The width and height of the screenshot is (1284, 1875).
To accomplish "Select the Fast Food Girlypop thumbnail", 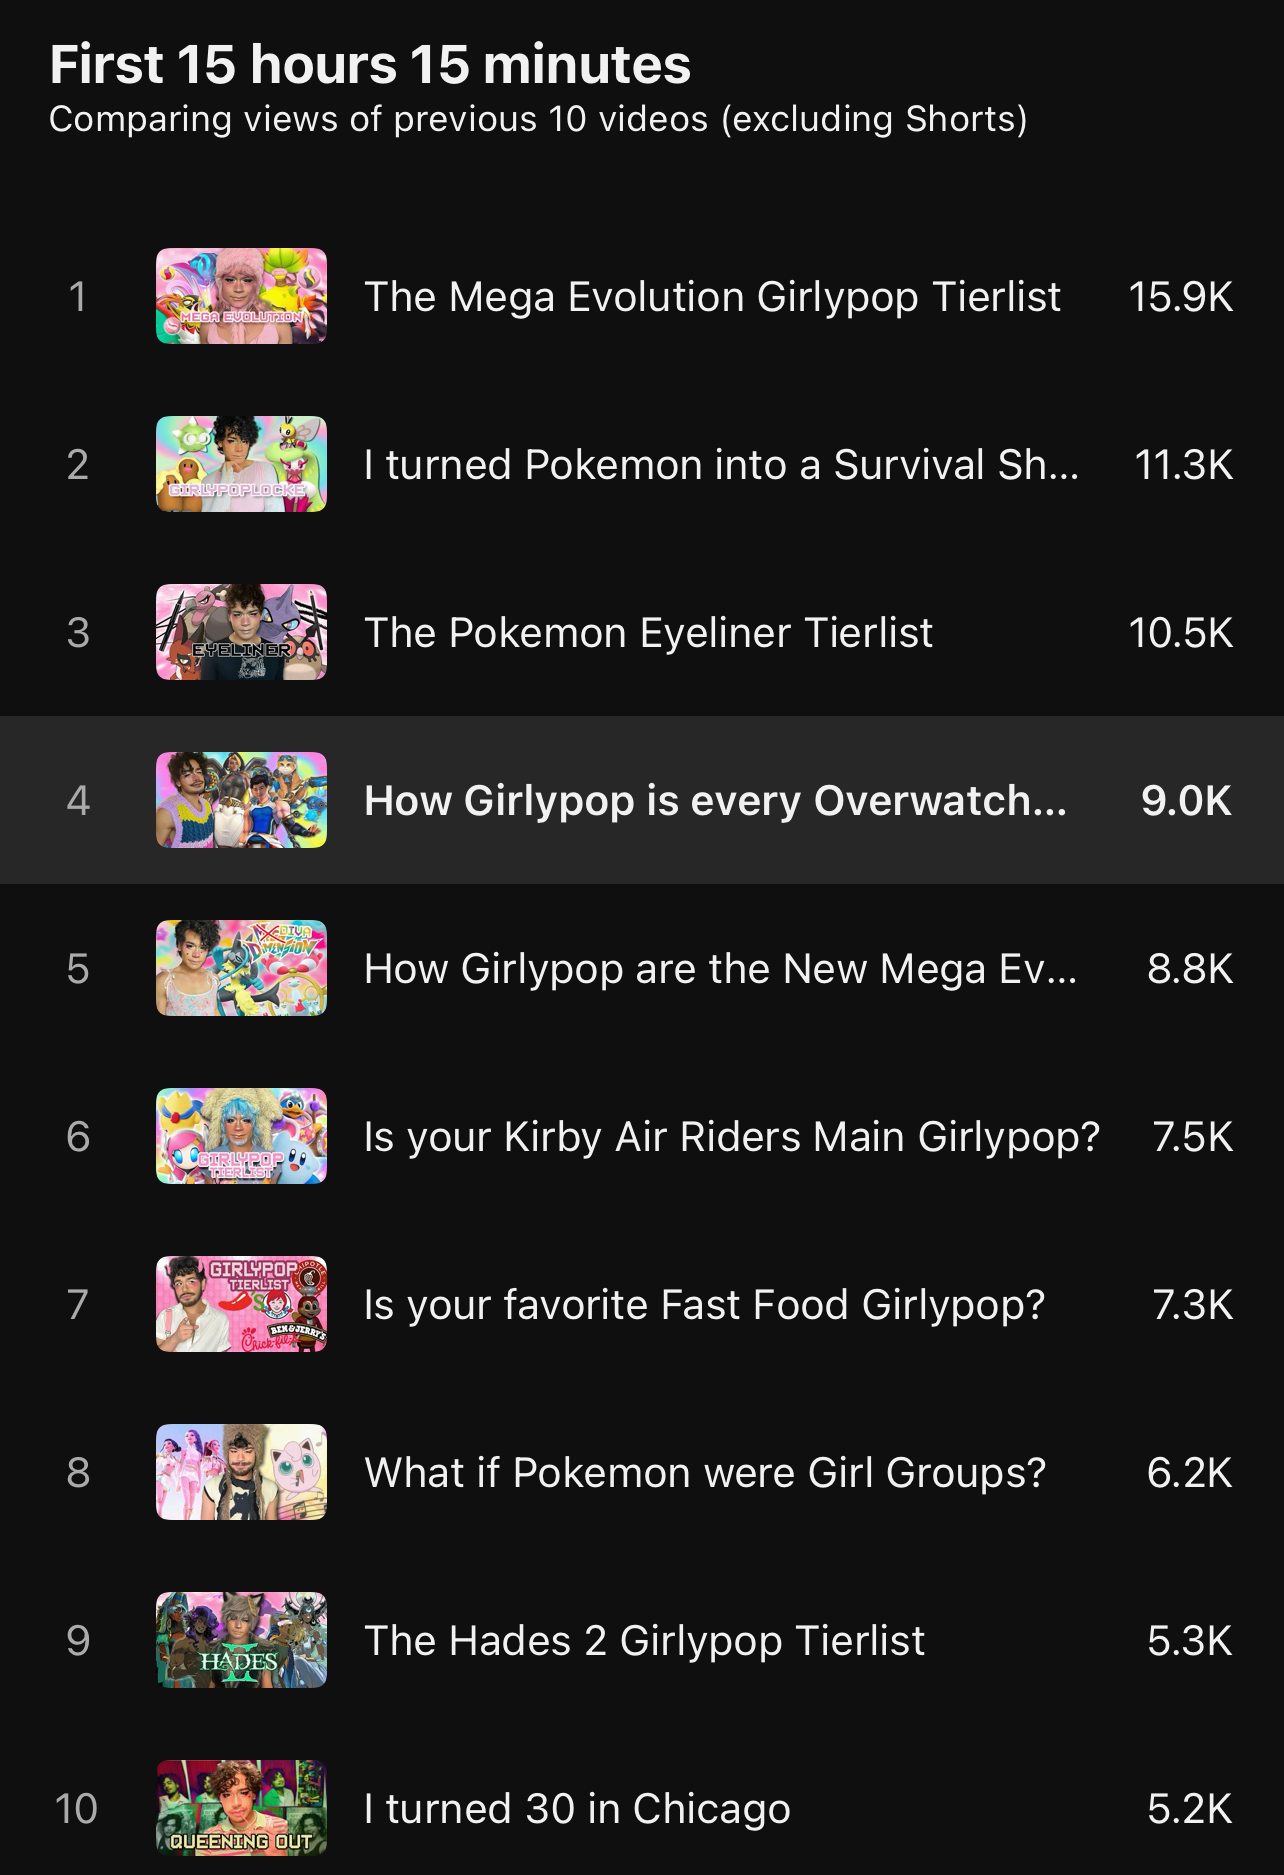I will point(241,1304).
